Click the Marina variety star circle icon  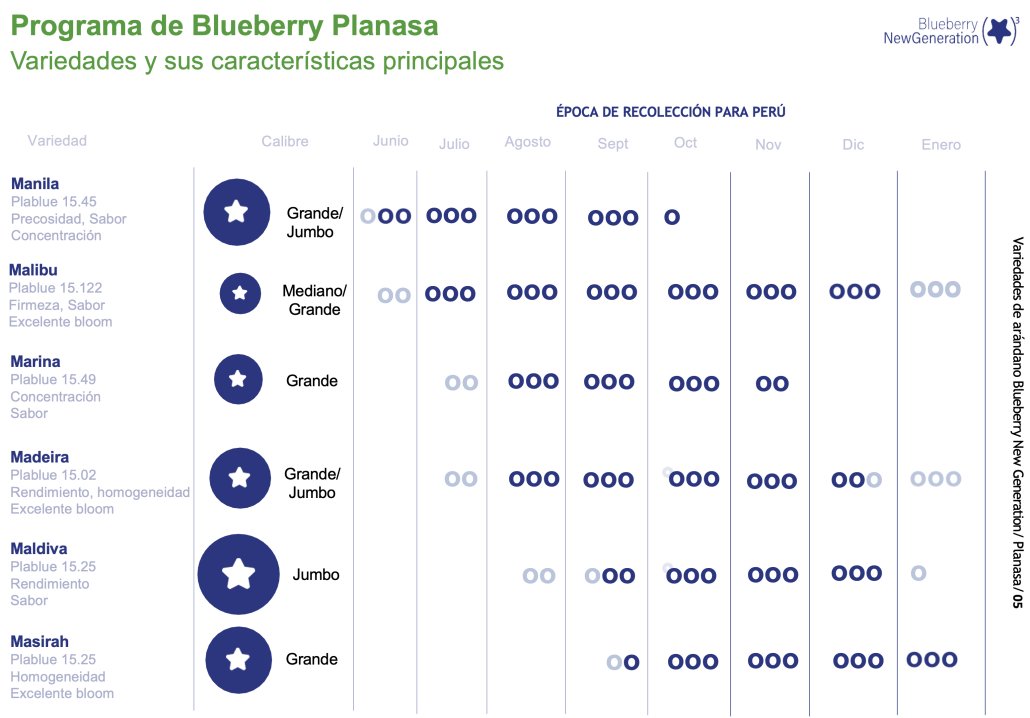tap(238, 380)
